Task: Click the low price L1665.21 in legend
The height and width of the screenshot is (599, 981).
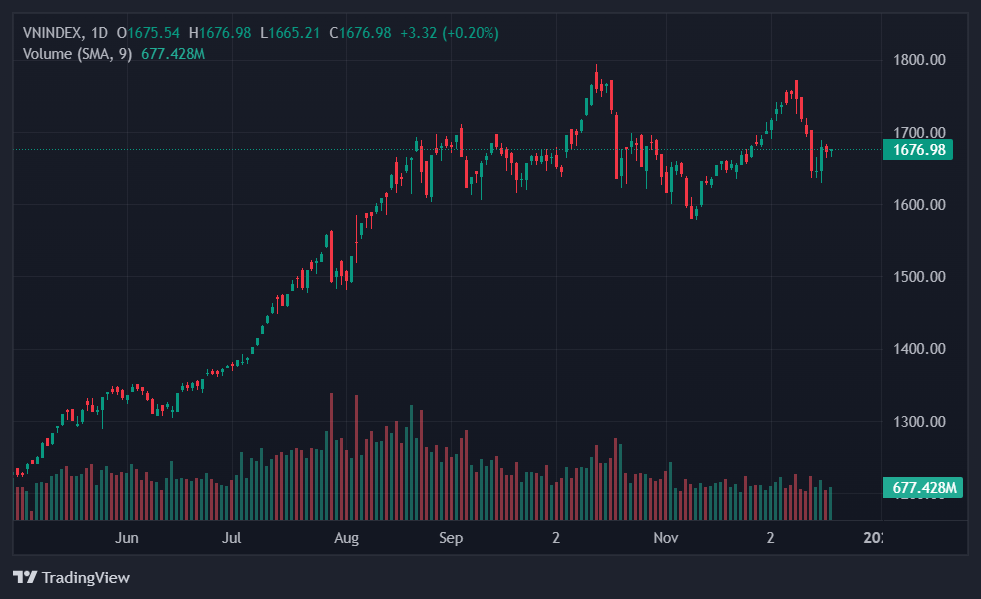Action: coord(290,33)
